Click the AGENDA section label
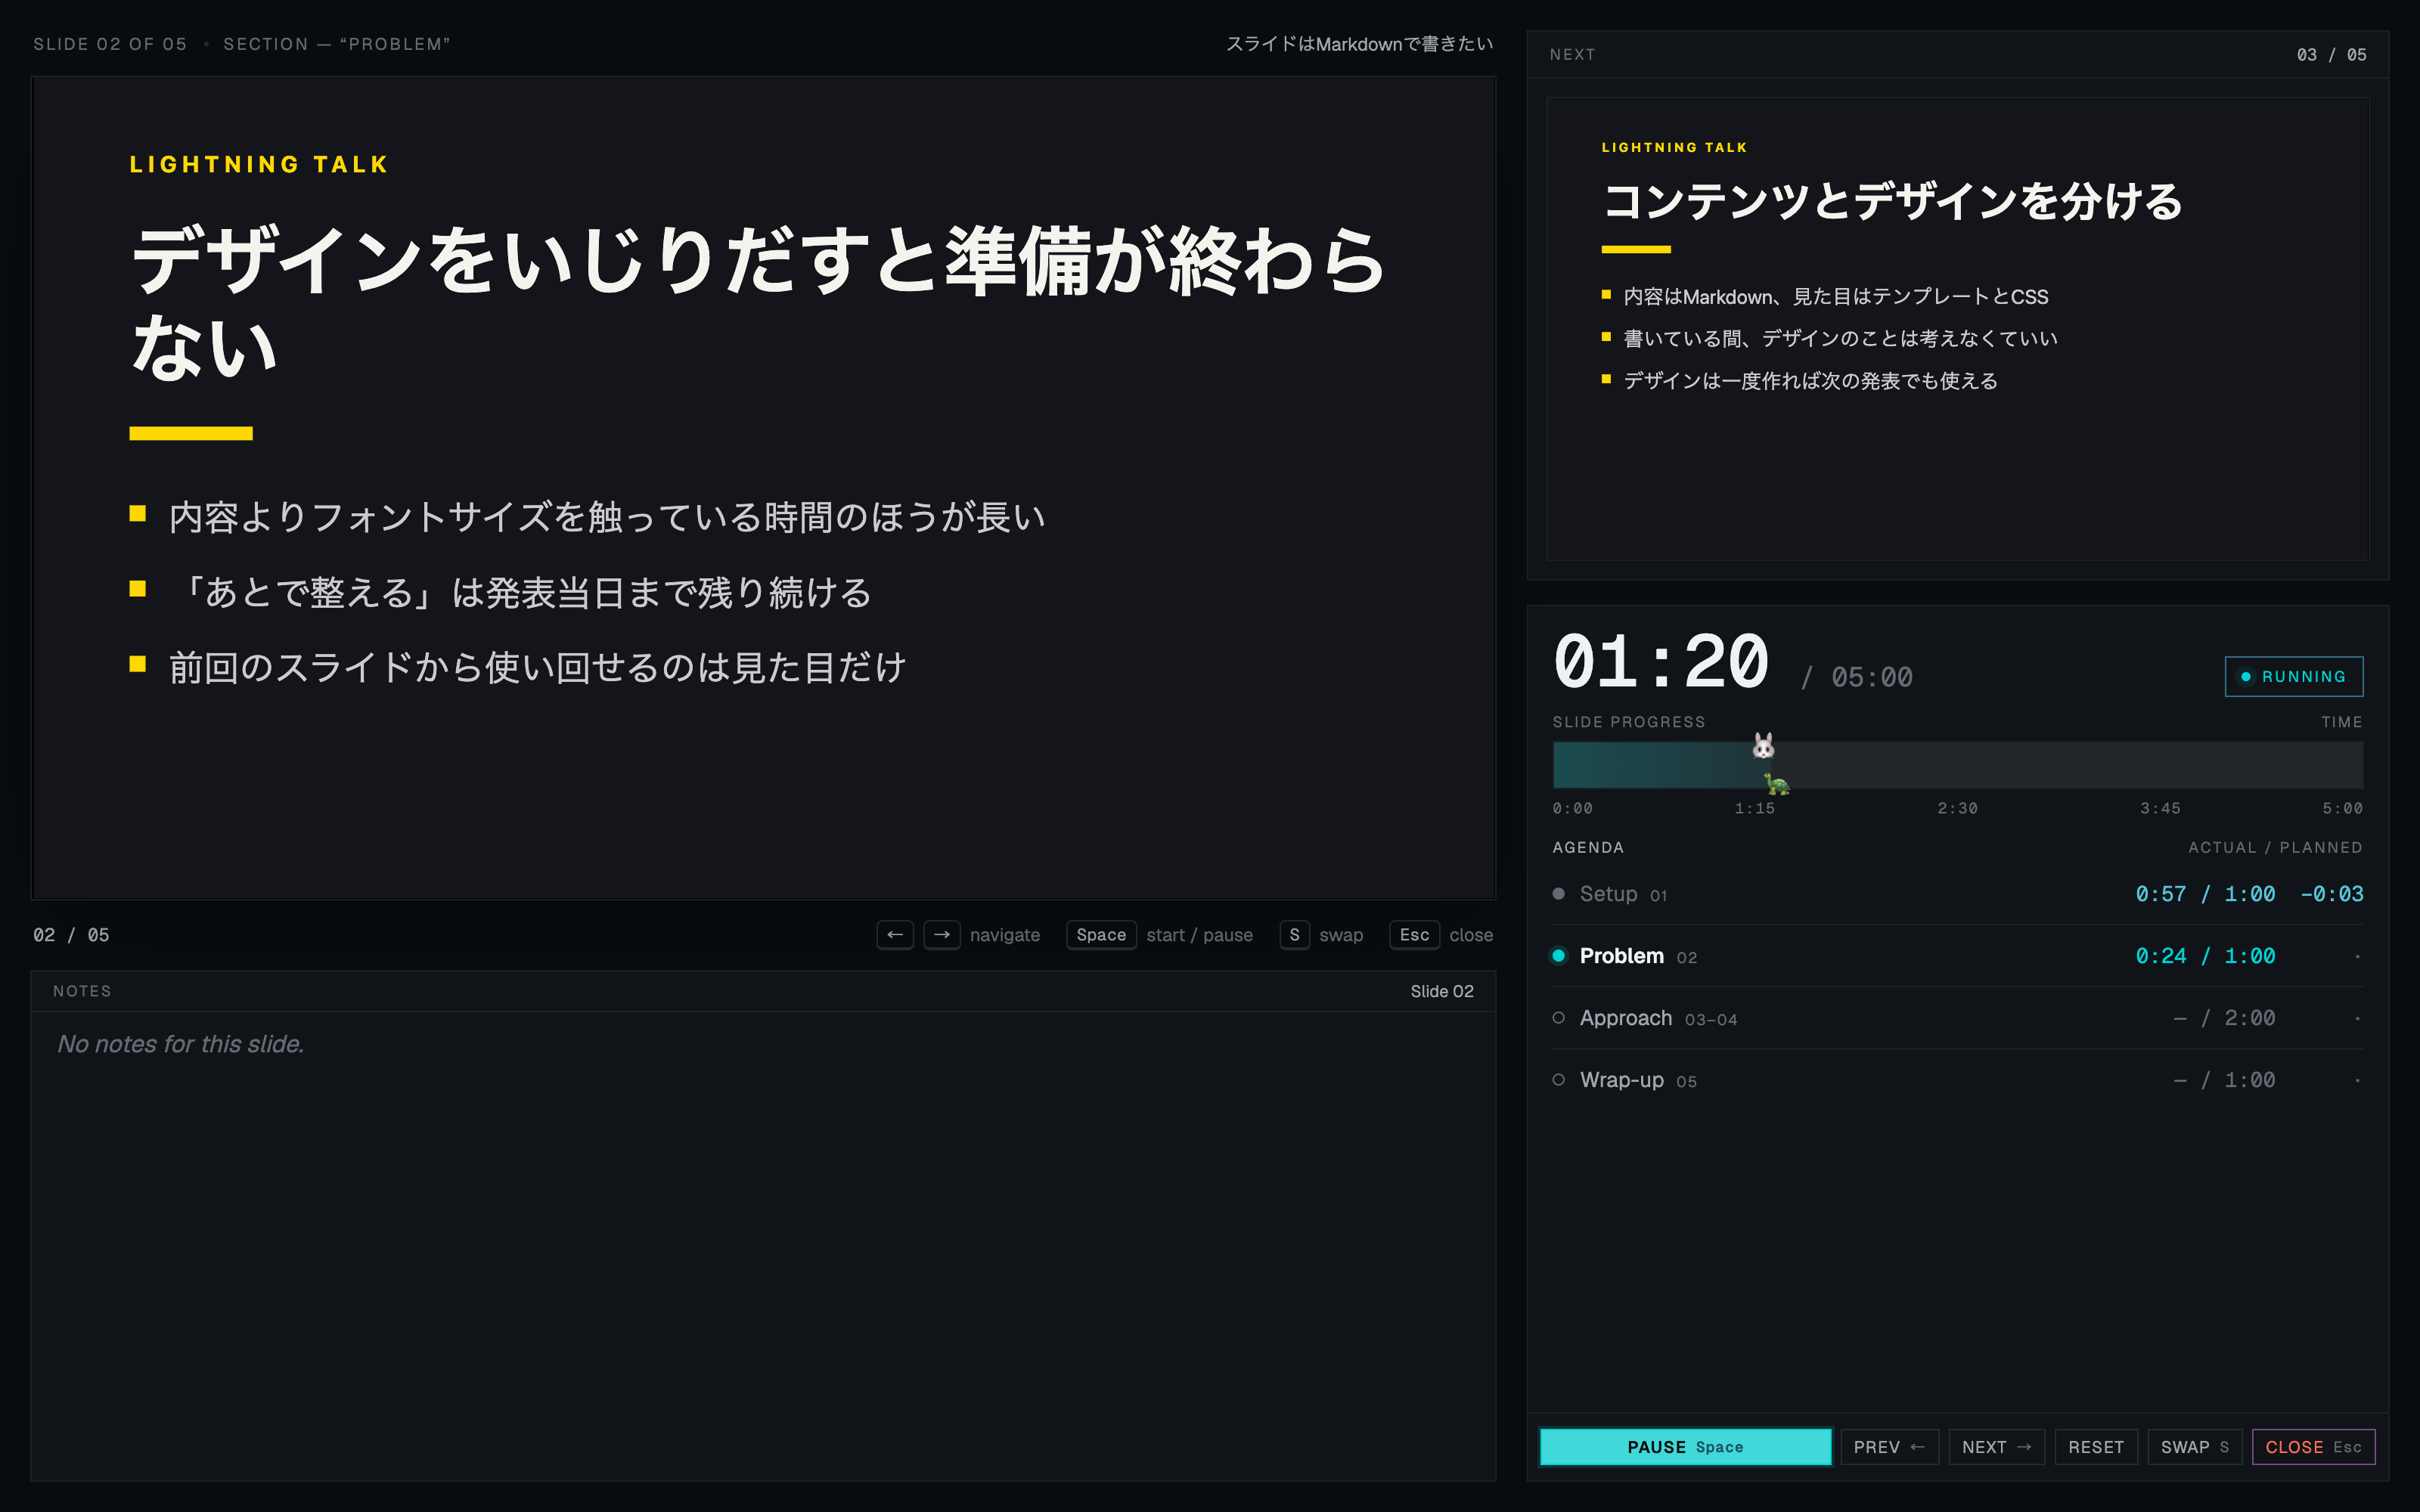2420x1512 pixels. click(x=1588, y=847)
